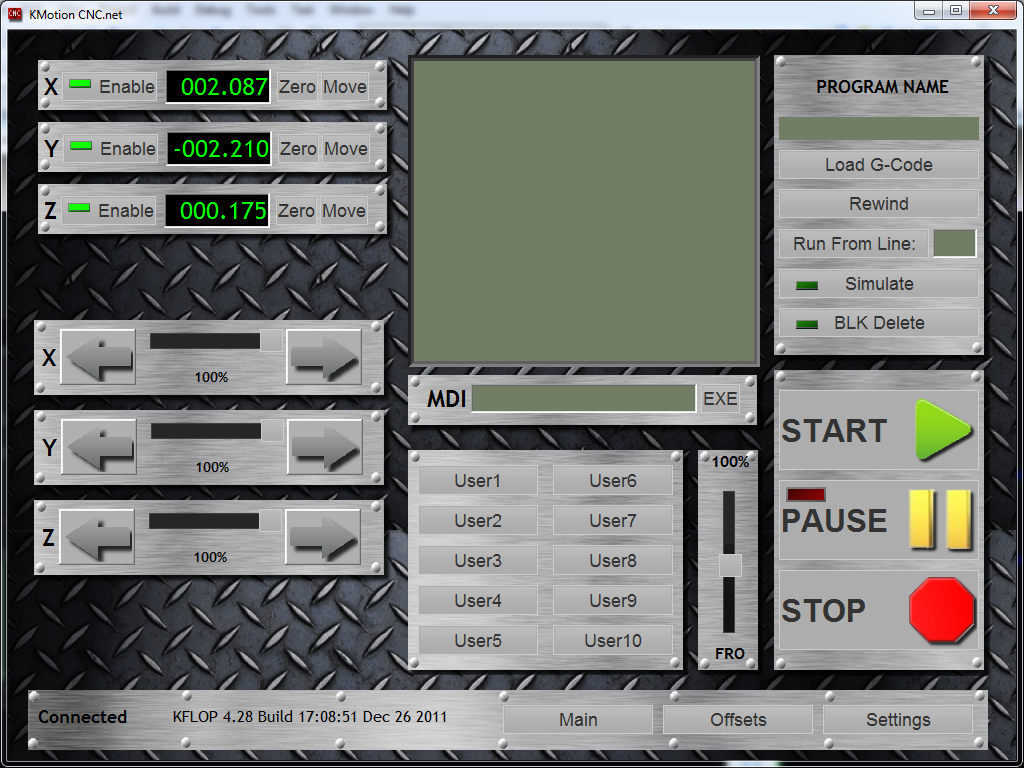Disable the Z axis Enable toggle
The height and width of the screenshot is (768, 1024).
[x=111, y=211]
